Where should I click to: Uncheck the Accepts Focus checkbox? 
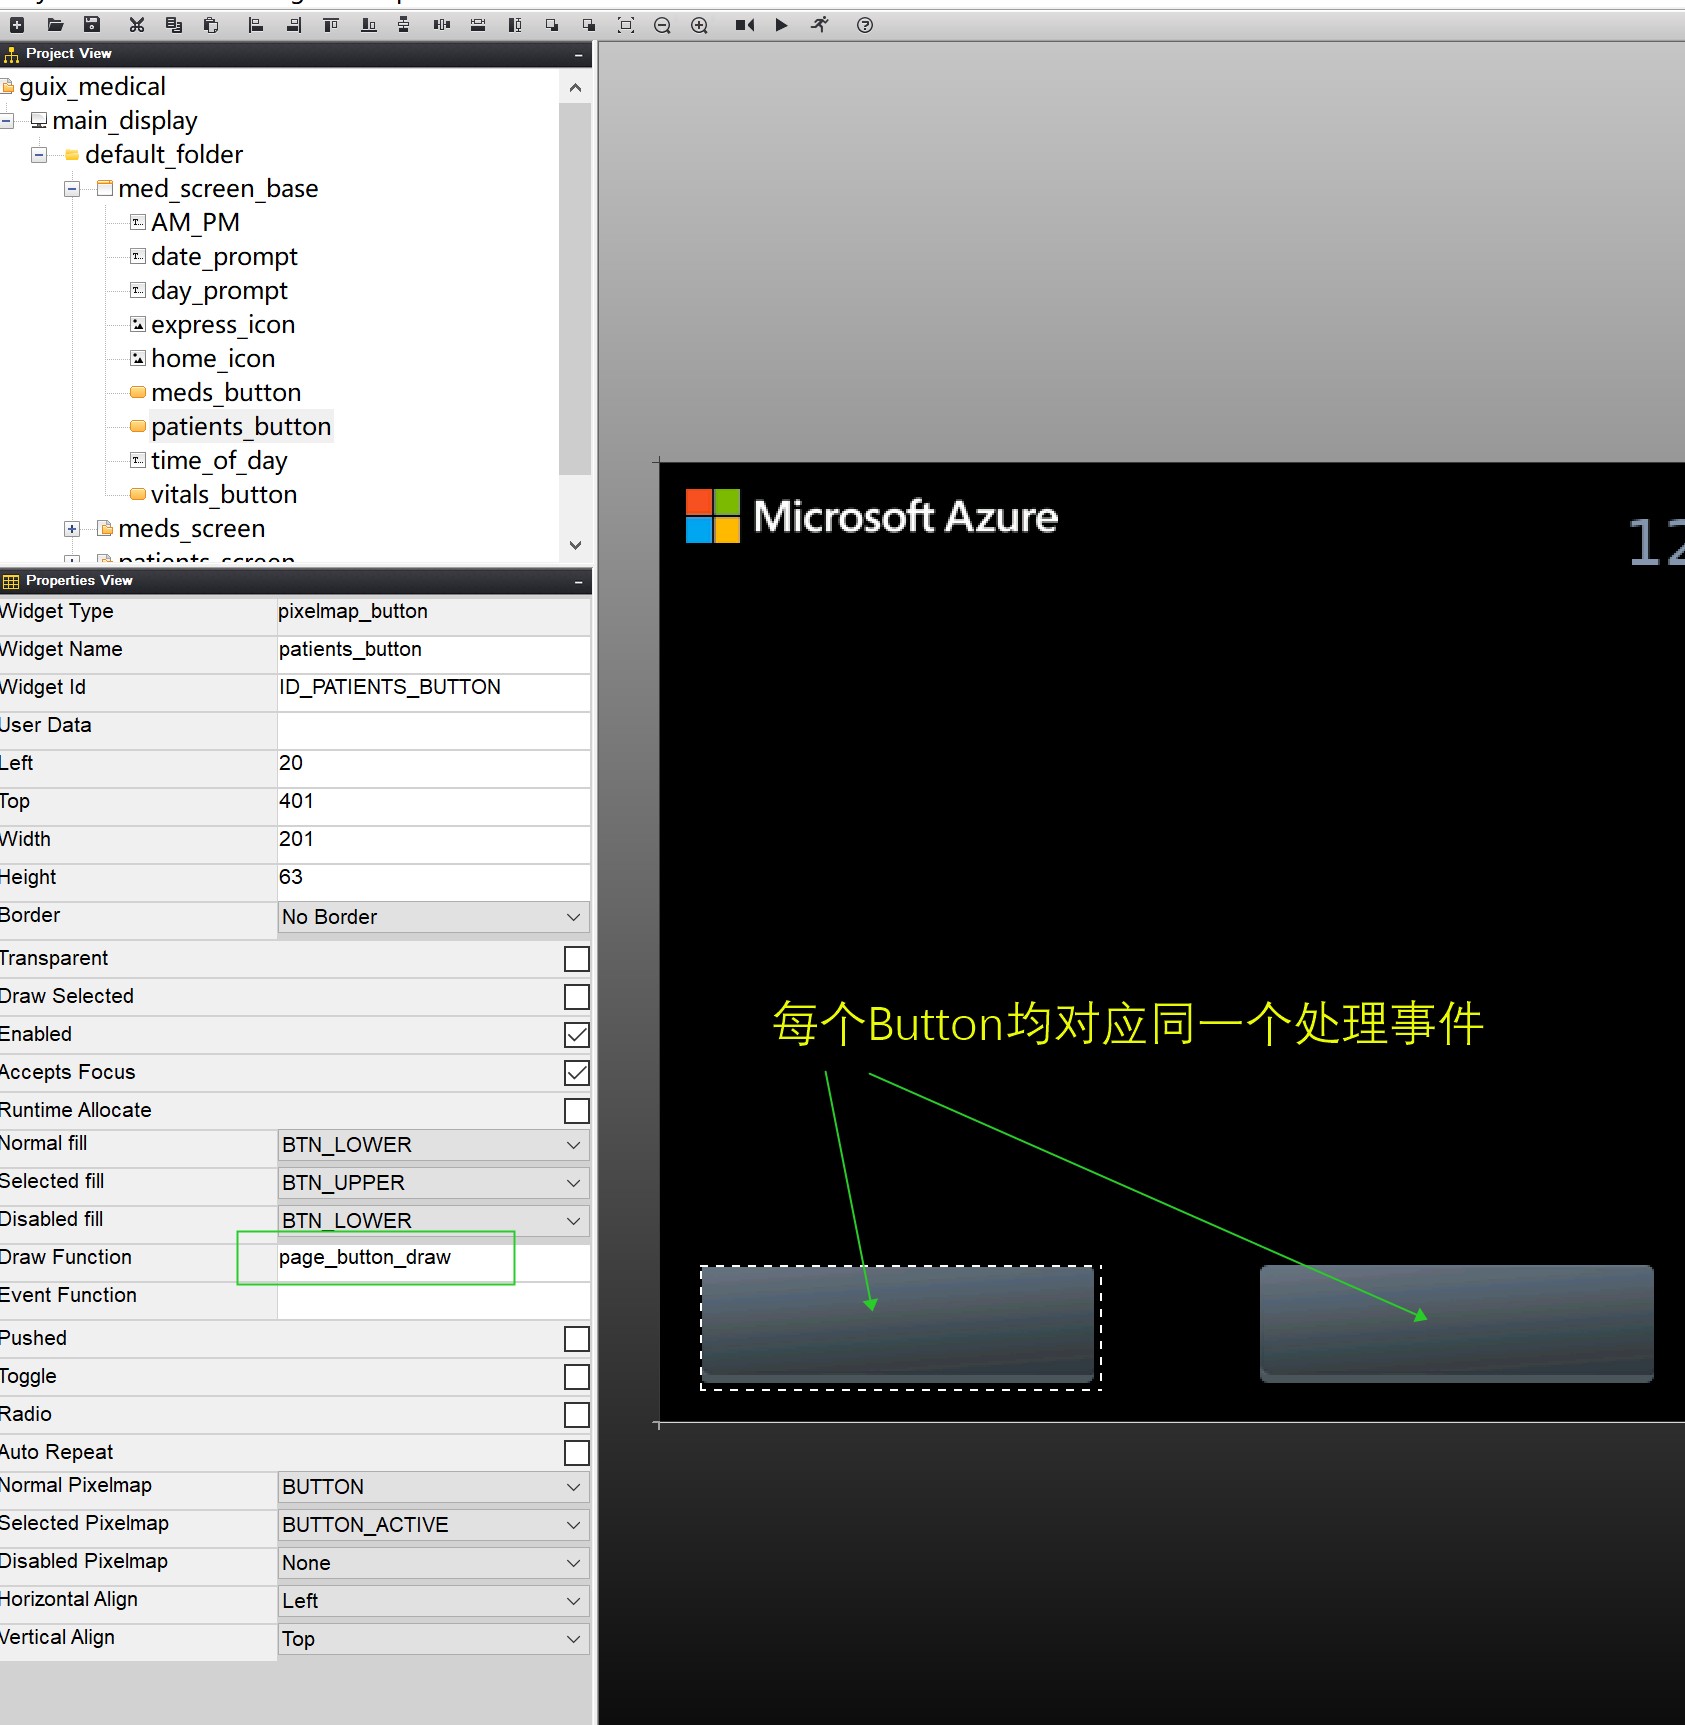(577, 1073)
